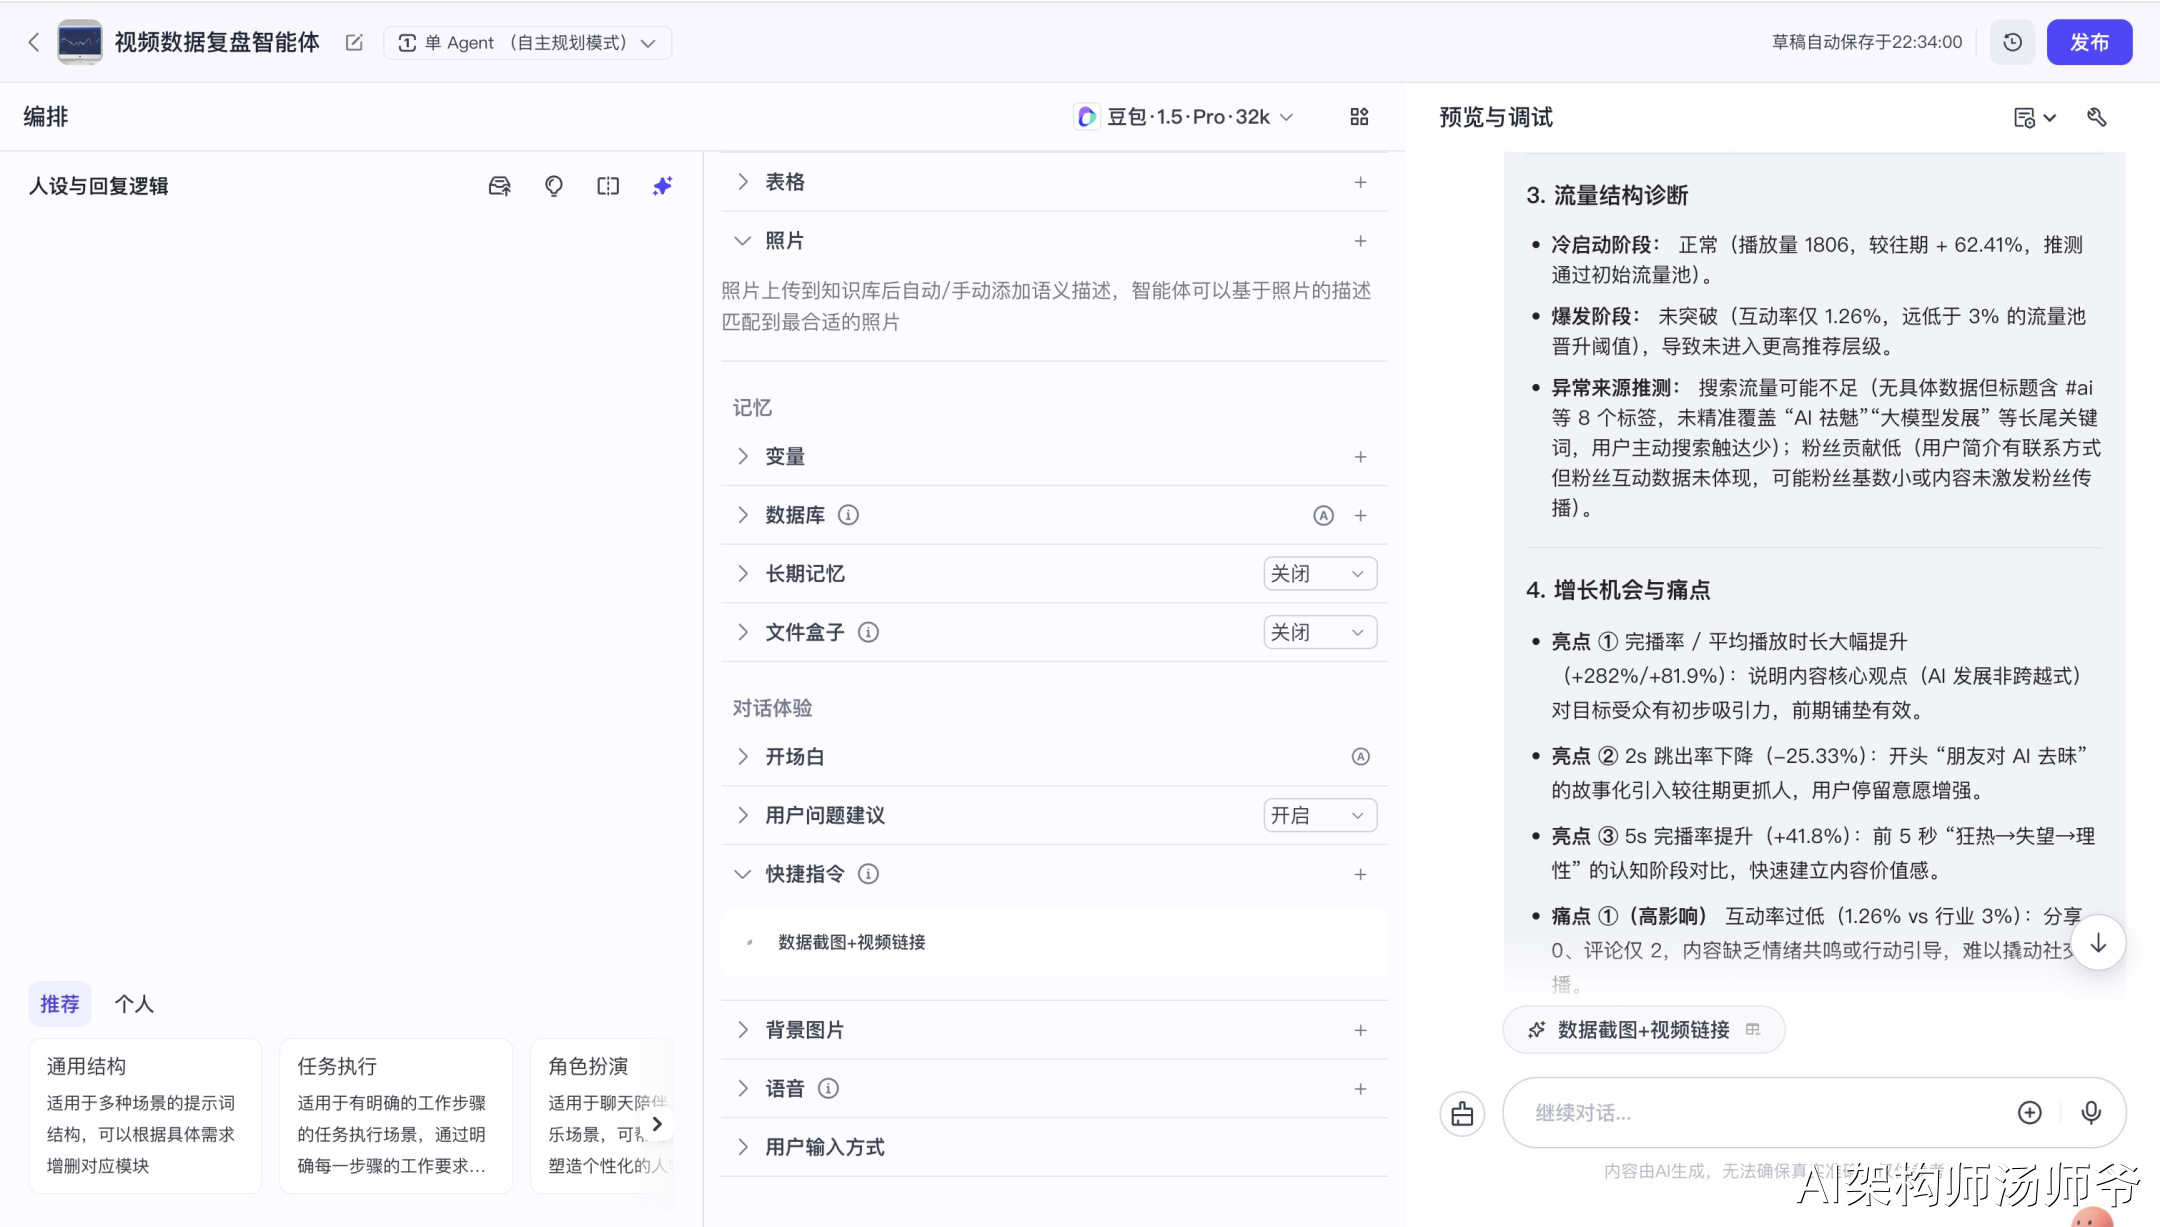
Task: Open the debug wrench tool icon
Action: pos(2097,117)
